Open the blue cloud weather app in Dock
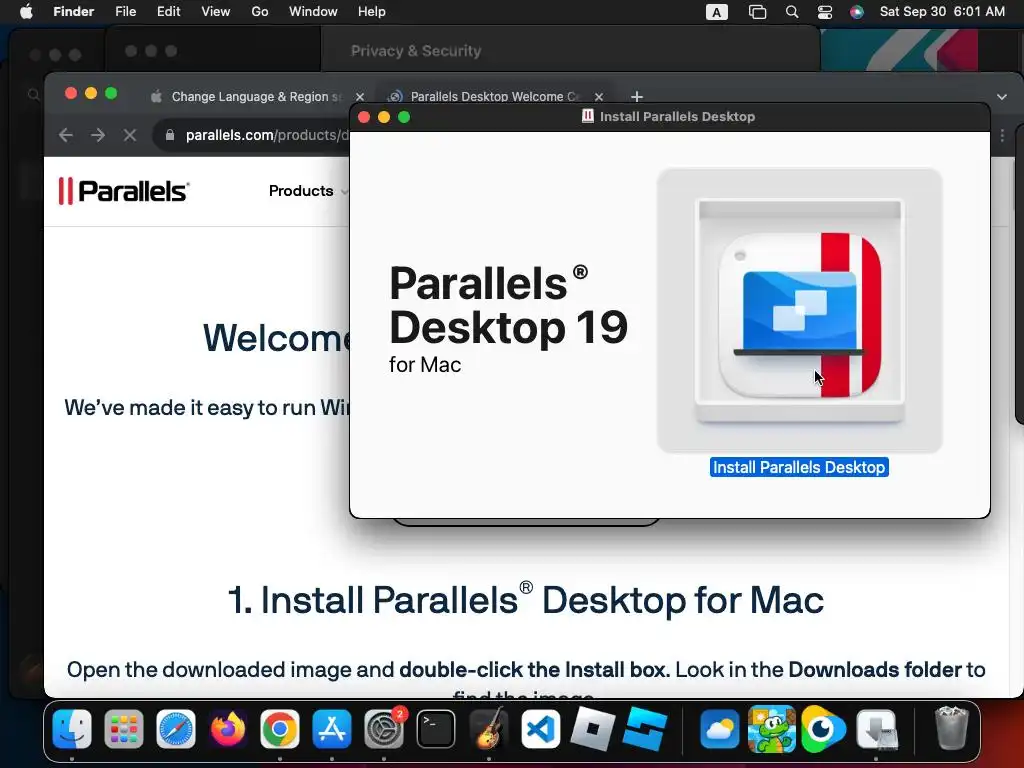The height and width of the screenshot is (768, 1024). tap(719, 728)
